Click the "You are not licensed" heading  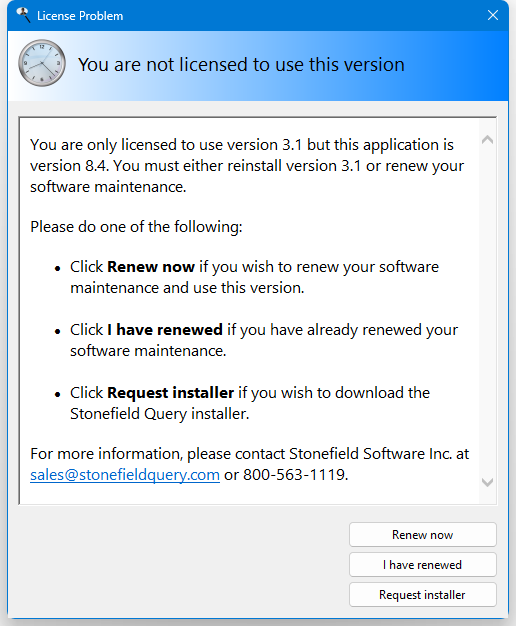click(241, 65)
